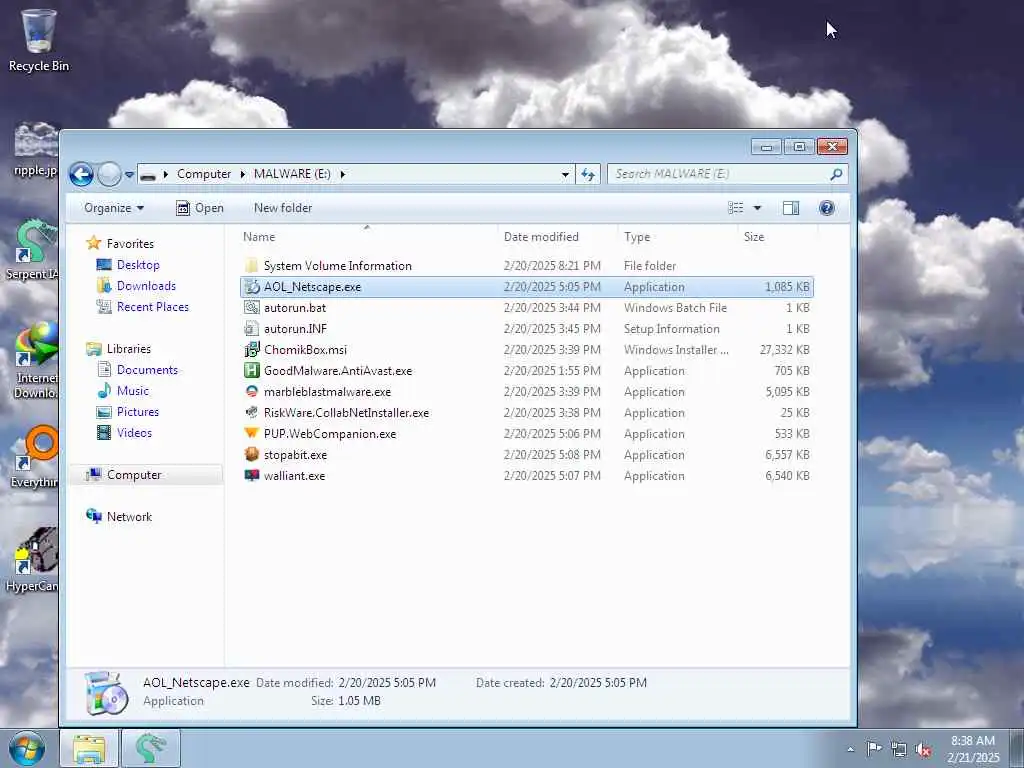1024x768 pixels.
Task: Click the Serpent taskbar button
Action: 150,748
